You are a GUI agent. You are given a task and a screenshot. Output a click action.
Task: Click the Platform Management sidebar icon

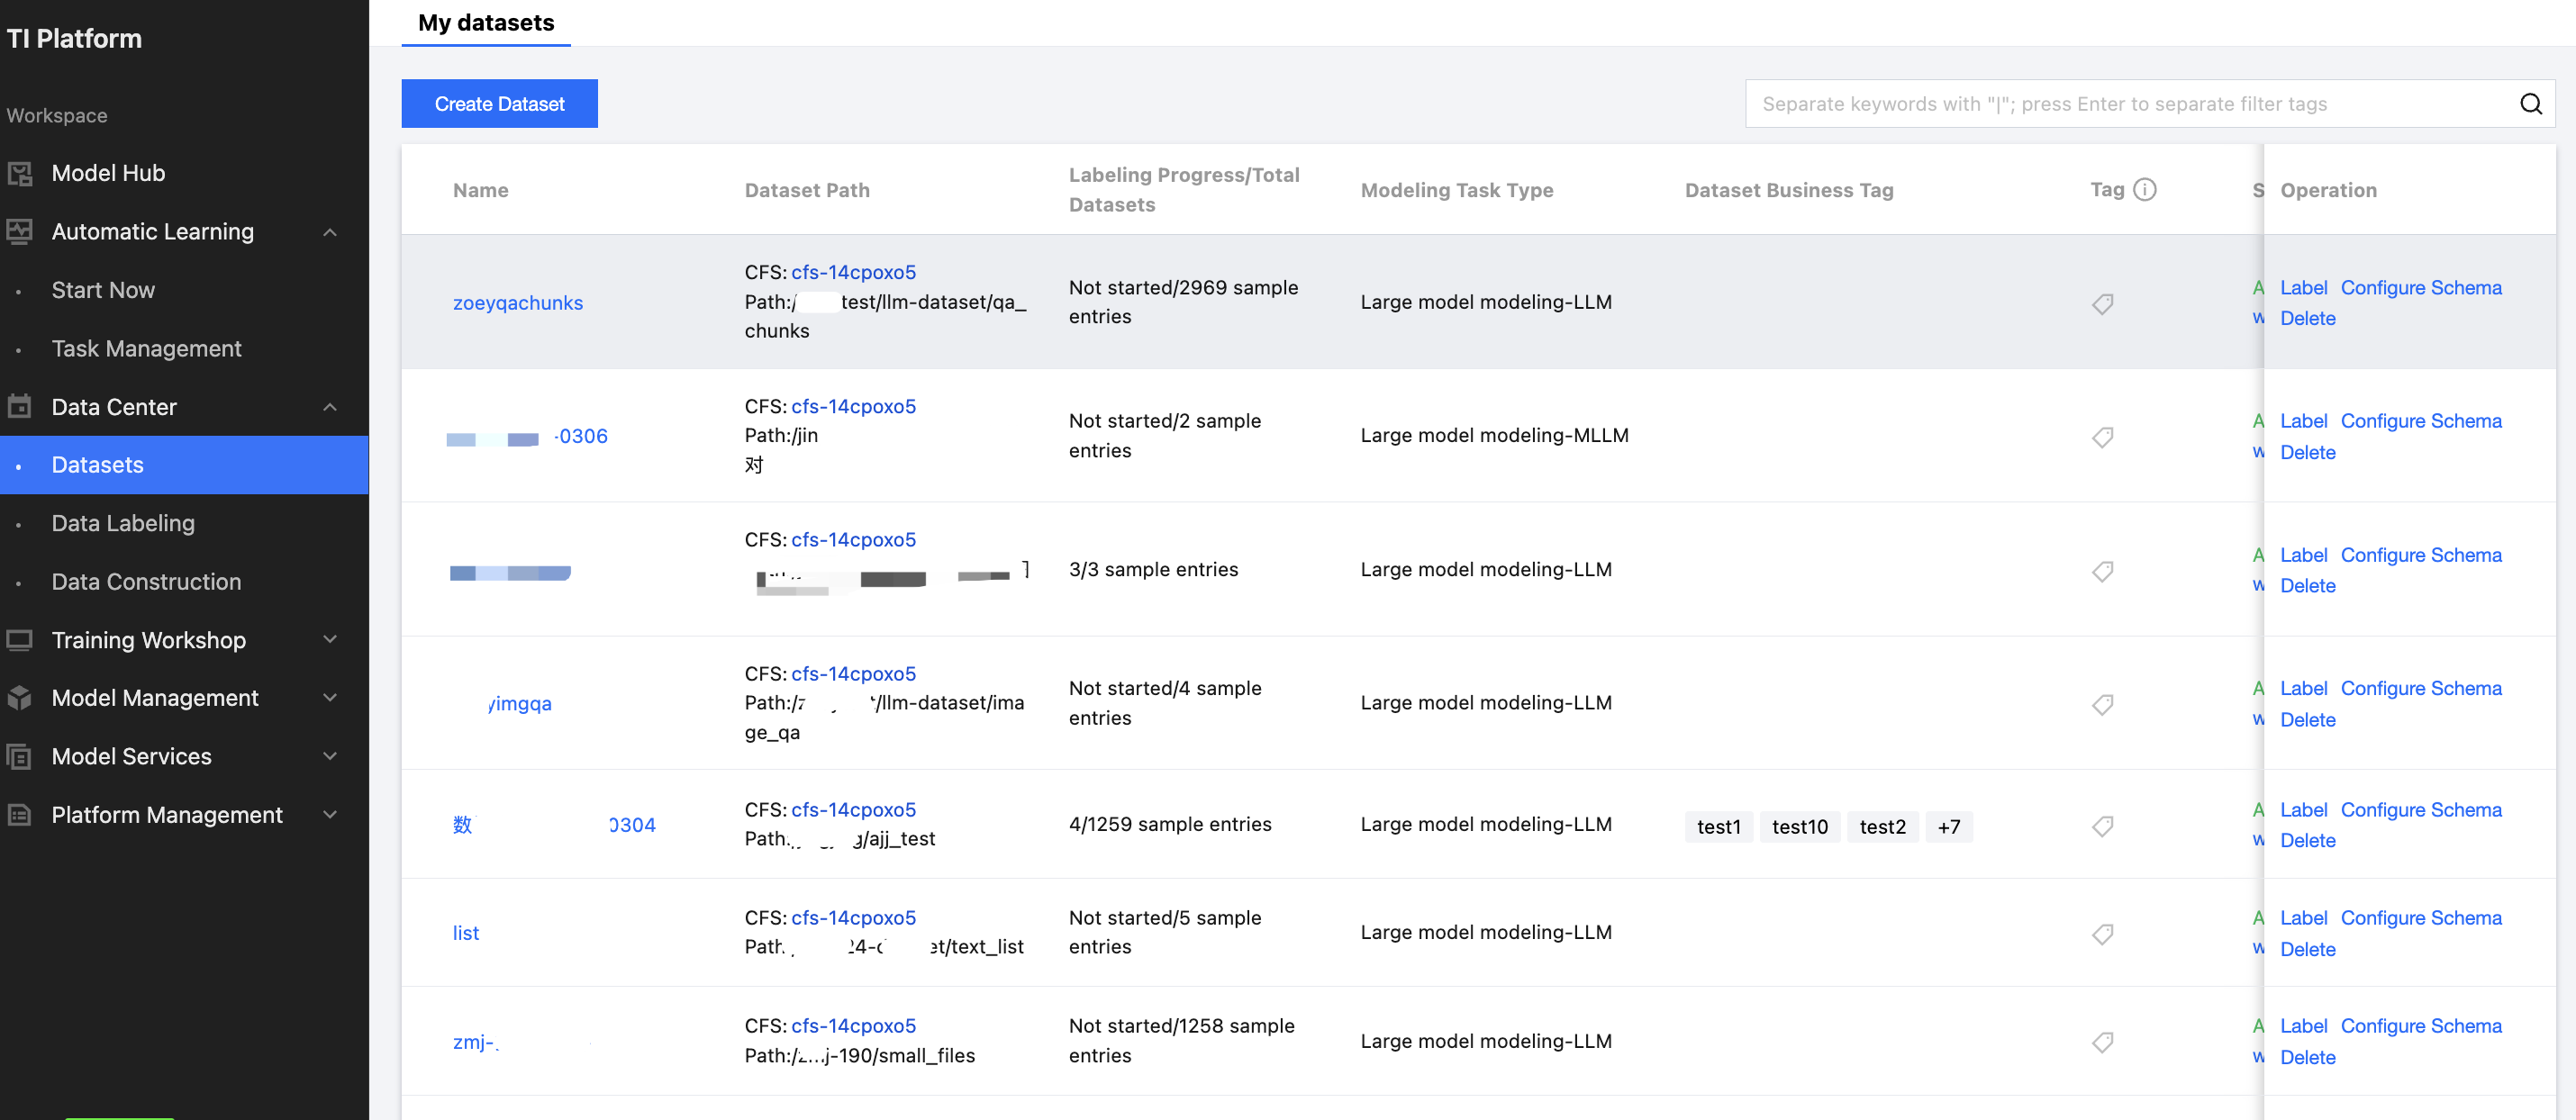coord(20,815)
